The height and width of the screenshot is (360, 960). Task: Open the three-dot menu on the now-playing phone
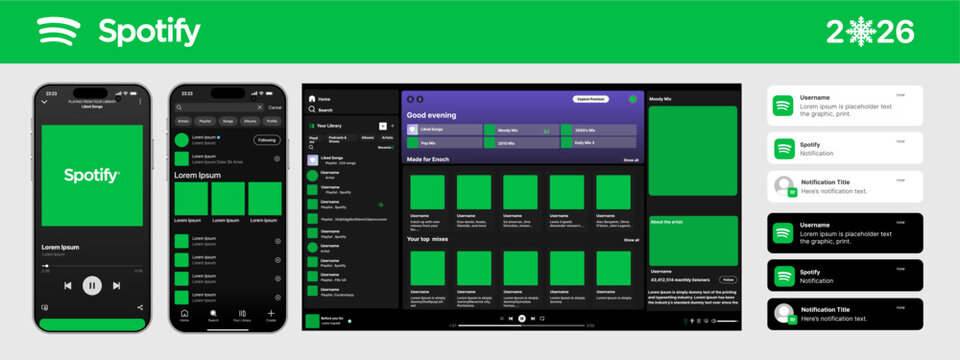click(x=140, y=102)
